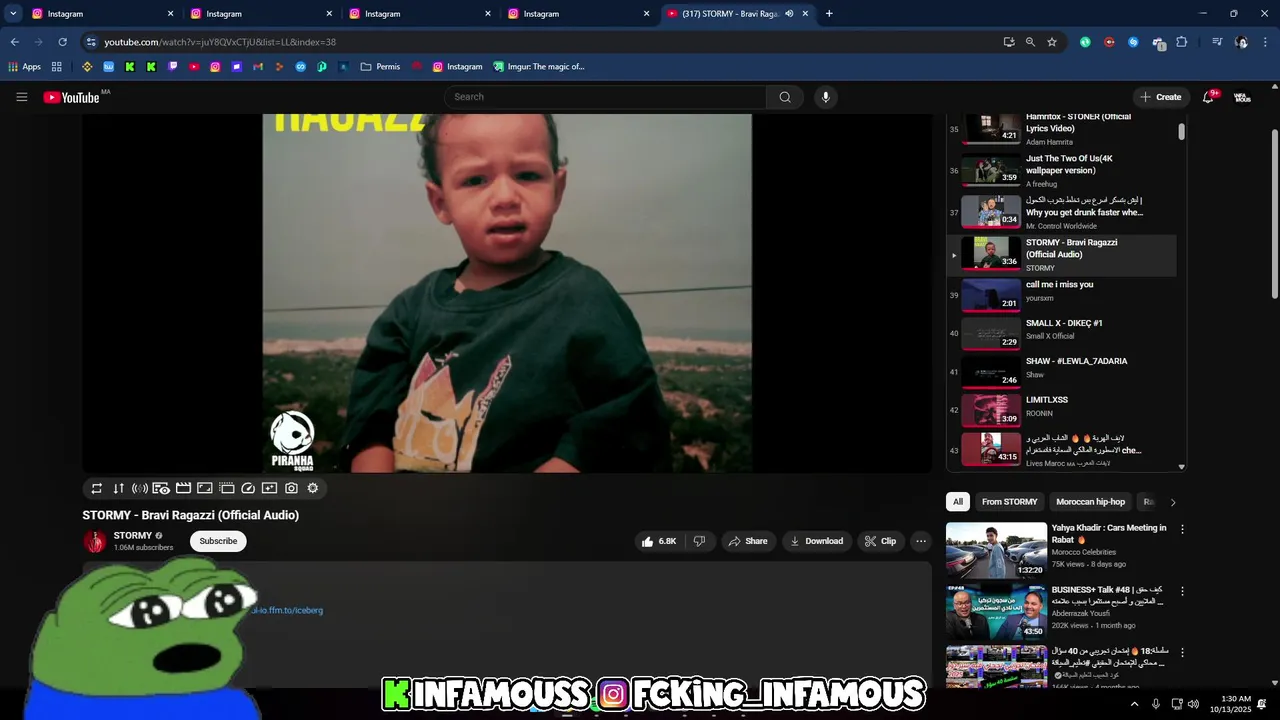Viewport: 1280px width, 720px height.
Task: Open the zoom magnifier icon in address bar
Action: 1030,42
